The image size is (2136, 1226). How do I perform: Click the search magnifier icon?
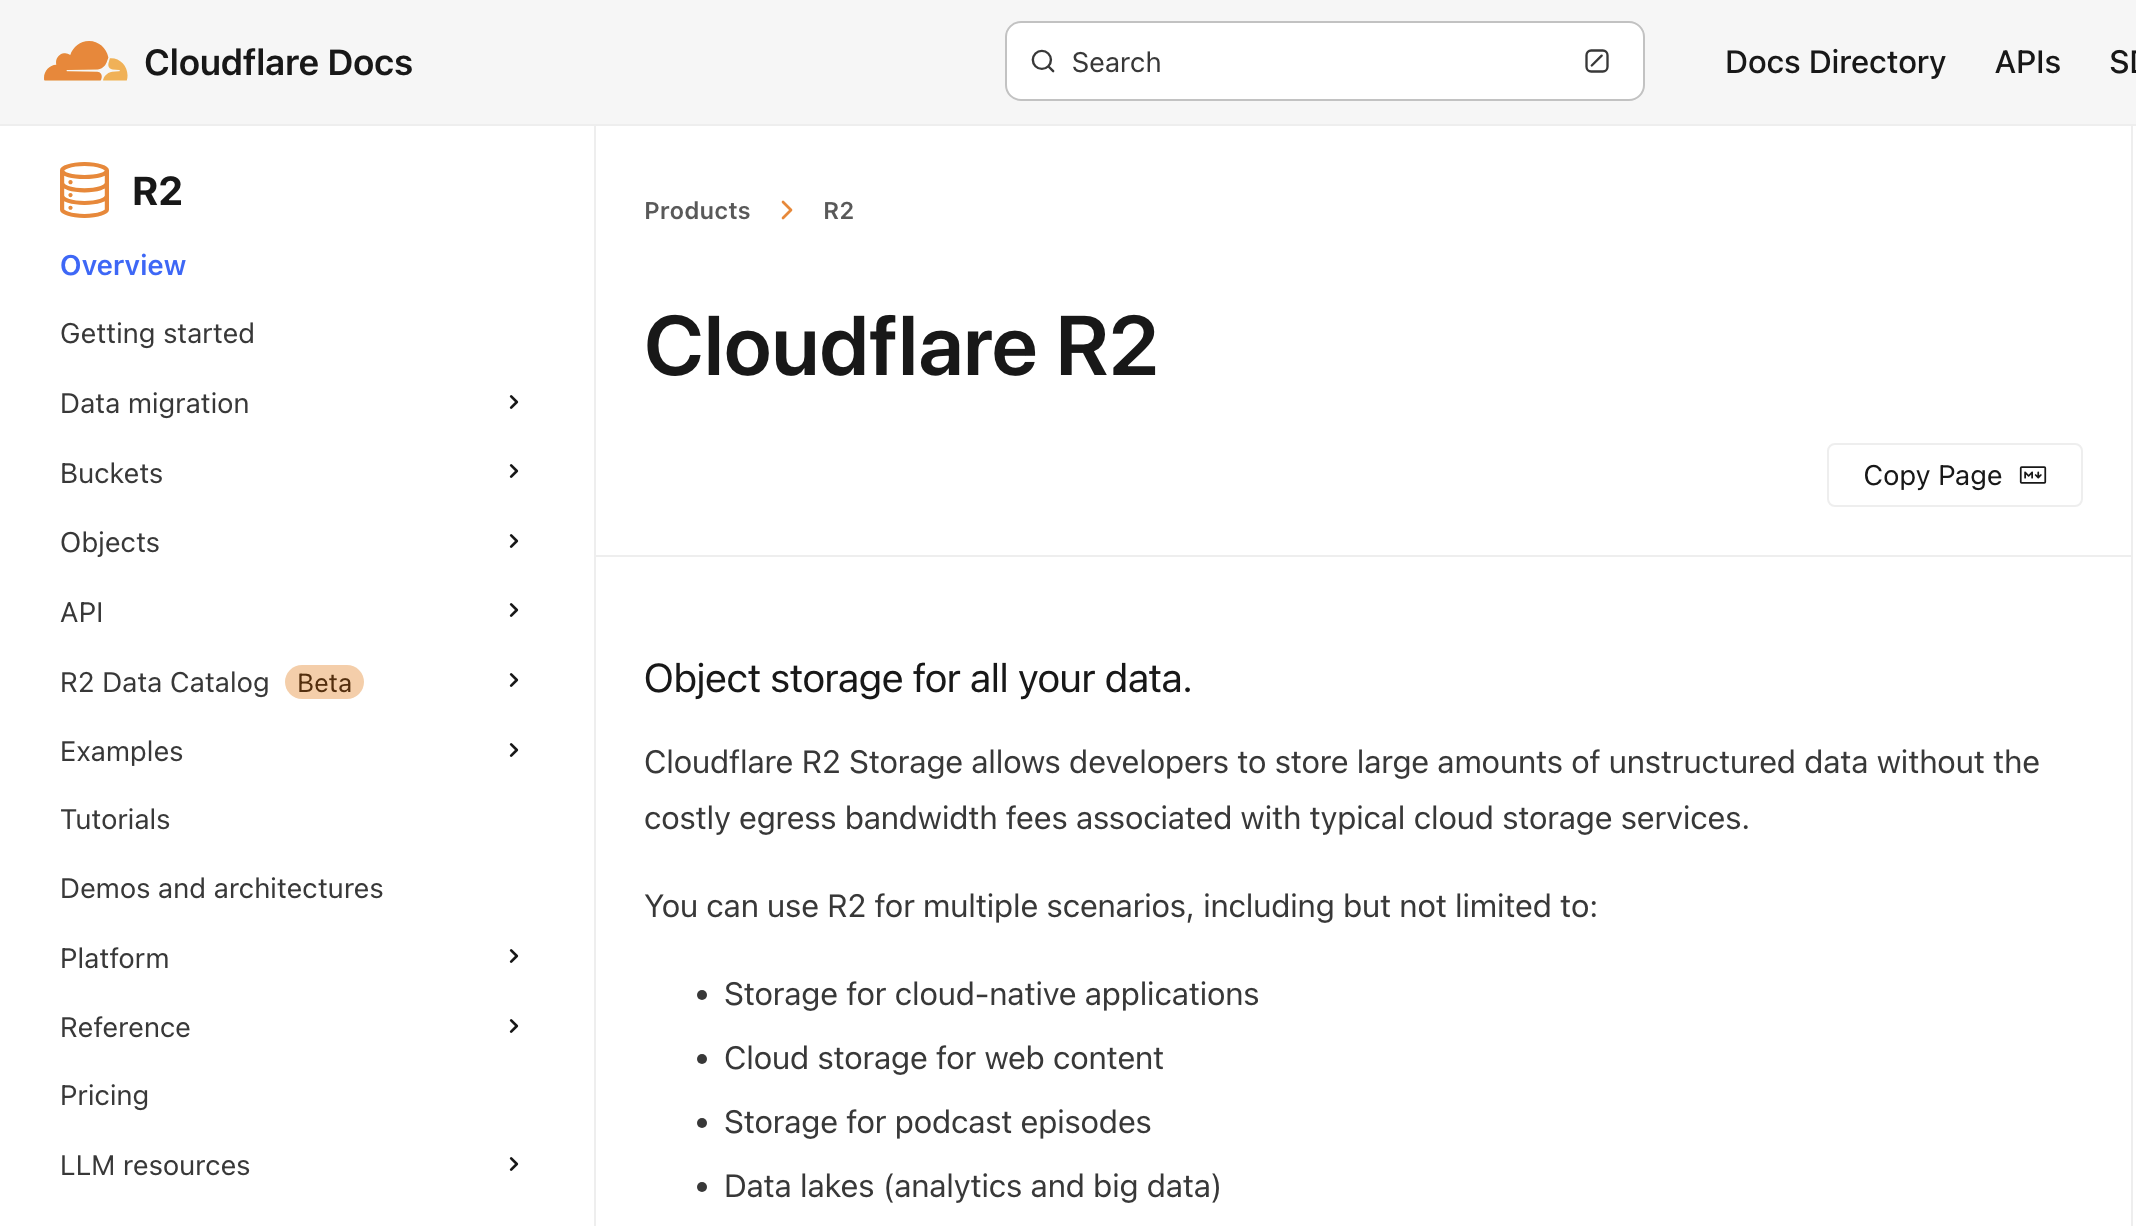click(1043, 61)
